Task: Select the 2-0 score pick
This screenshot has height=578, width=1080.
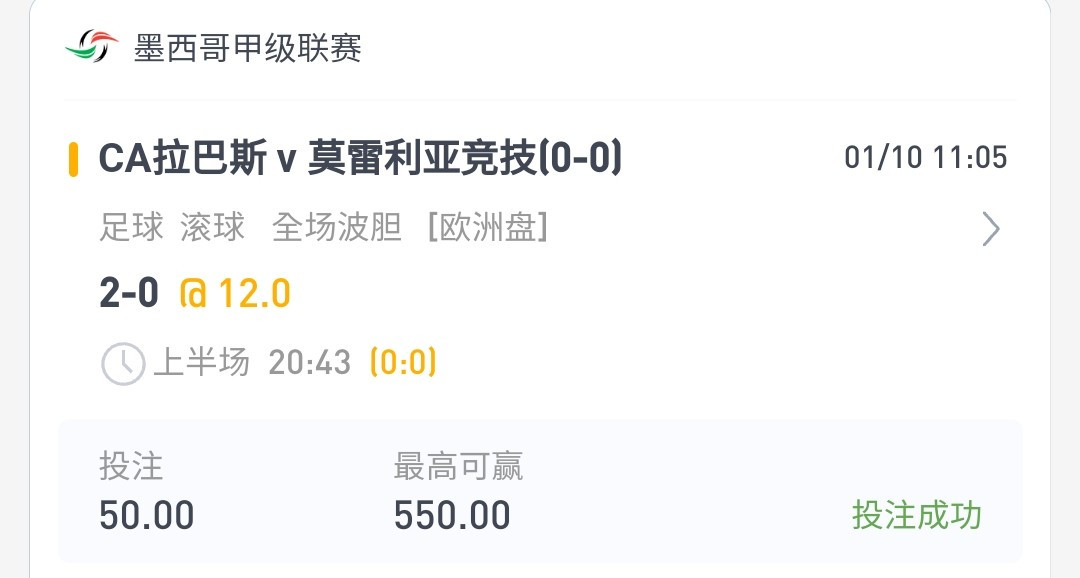Action: point(129,293)
